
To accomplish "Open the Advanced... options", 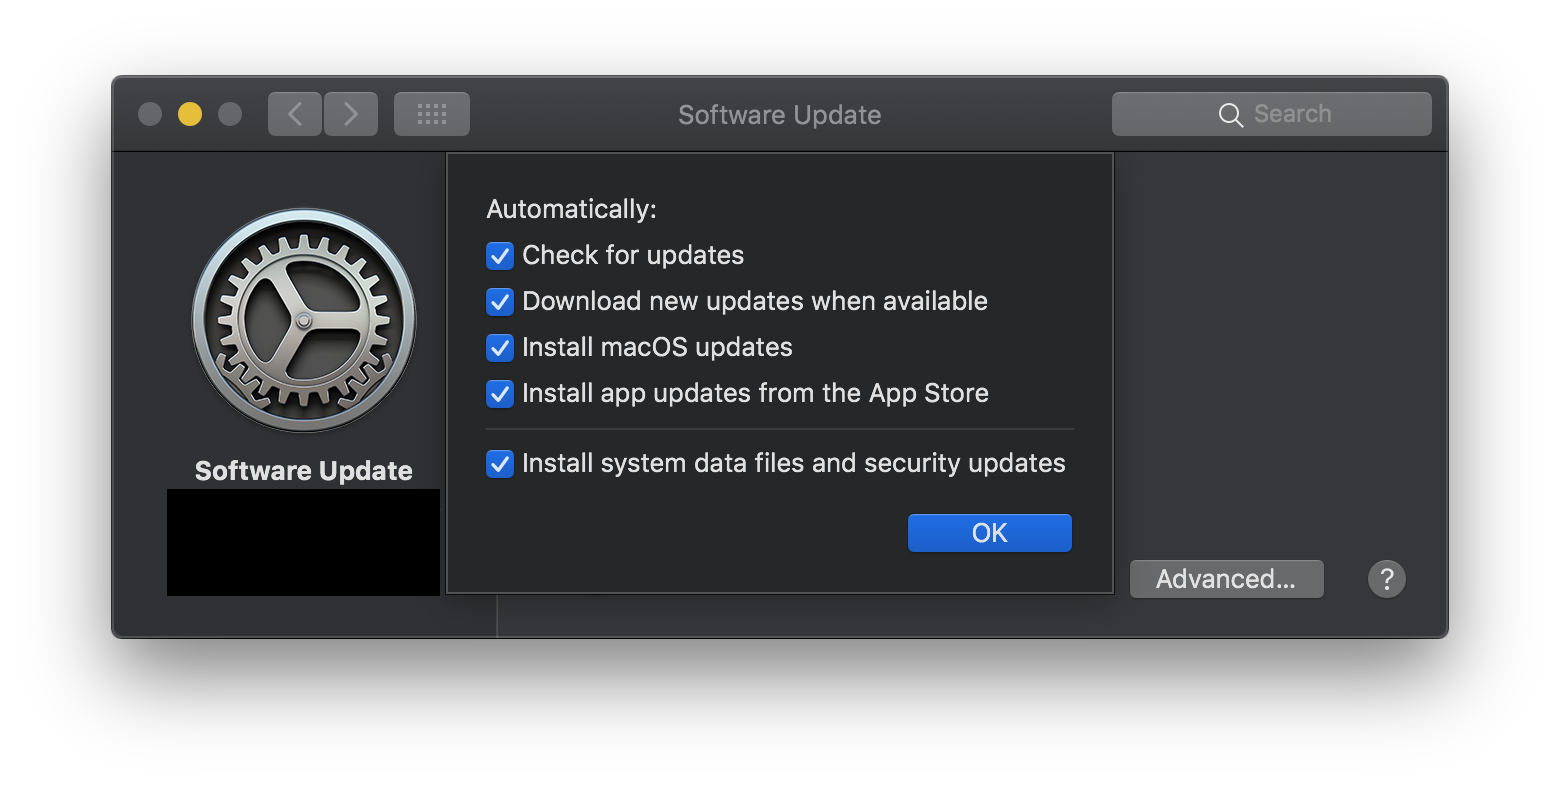I will coord(1226,579).
